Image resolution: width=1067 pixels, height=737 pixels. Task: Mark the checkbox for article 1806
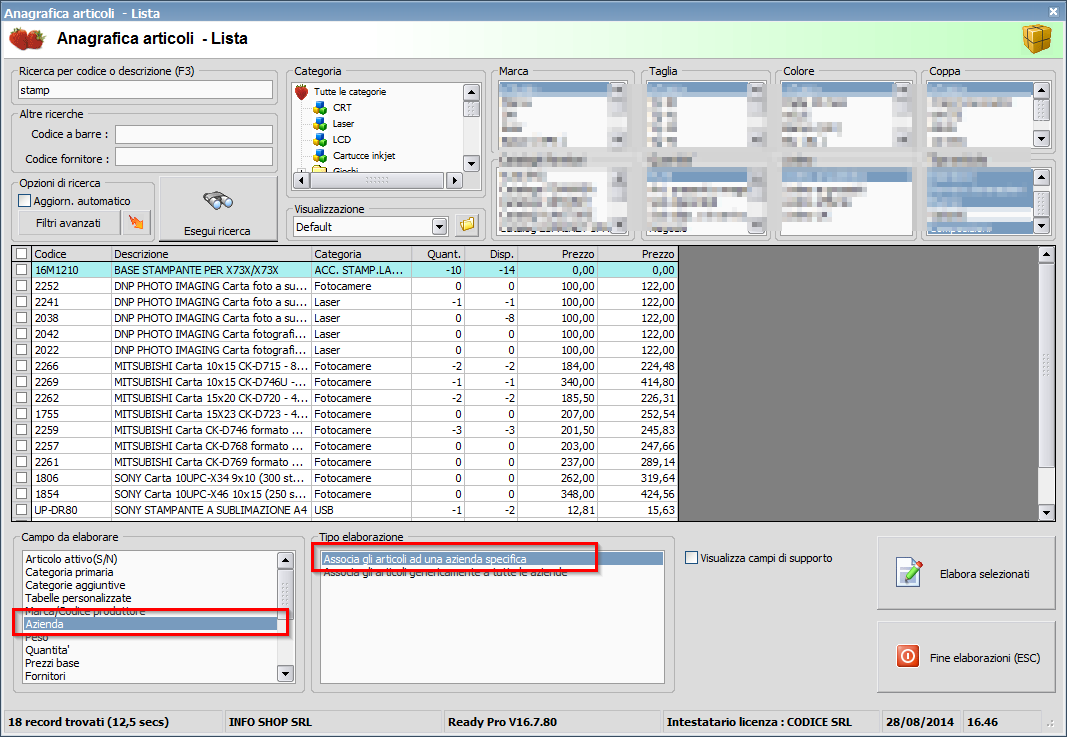22,478
